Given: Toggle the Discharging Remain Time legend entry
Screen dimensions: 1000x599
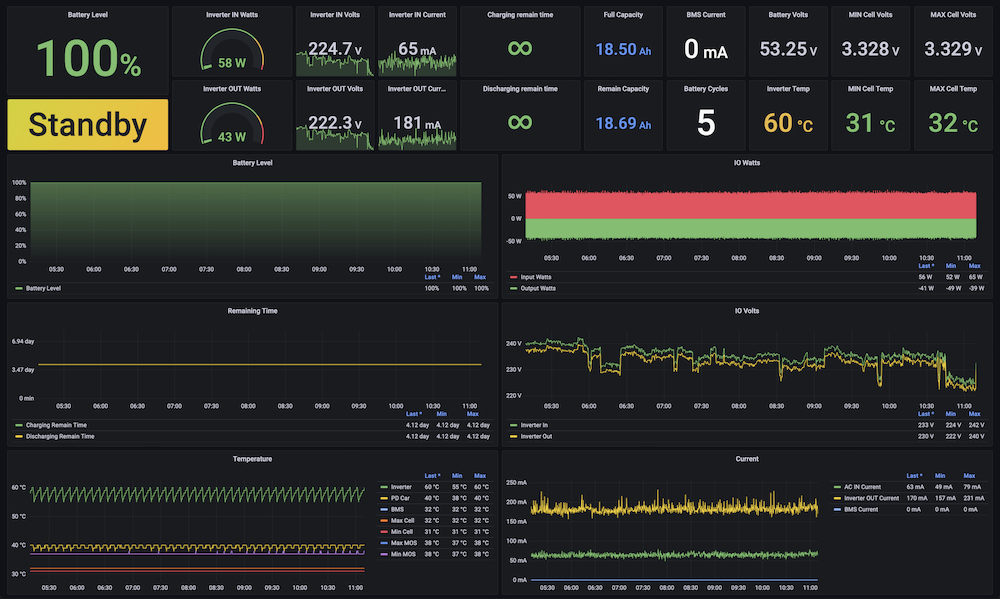Looking at the screenshot, I should tap(60, 436).
